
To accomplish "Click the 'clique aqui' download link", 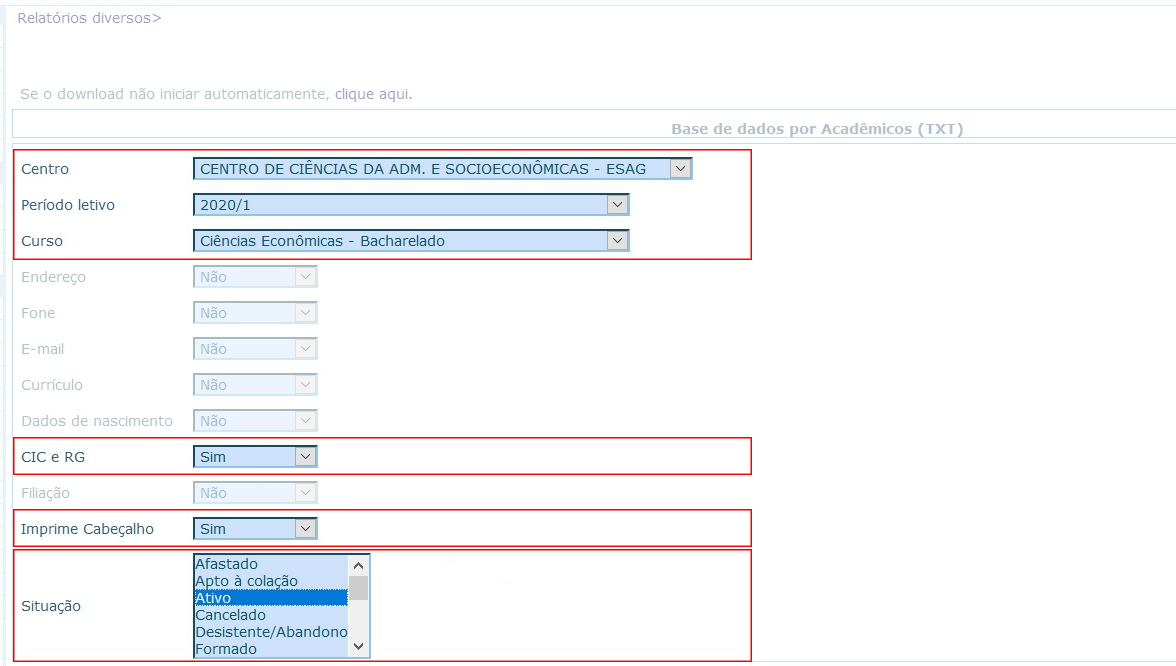I will 372,94.
